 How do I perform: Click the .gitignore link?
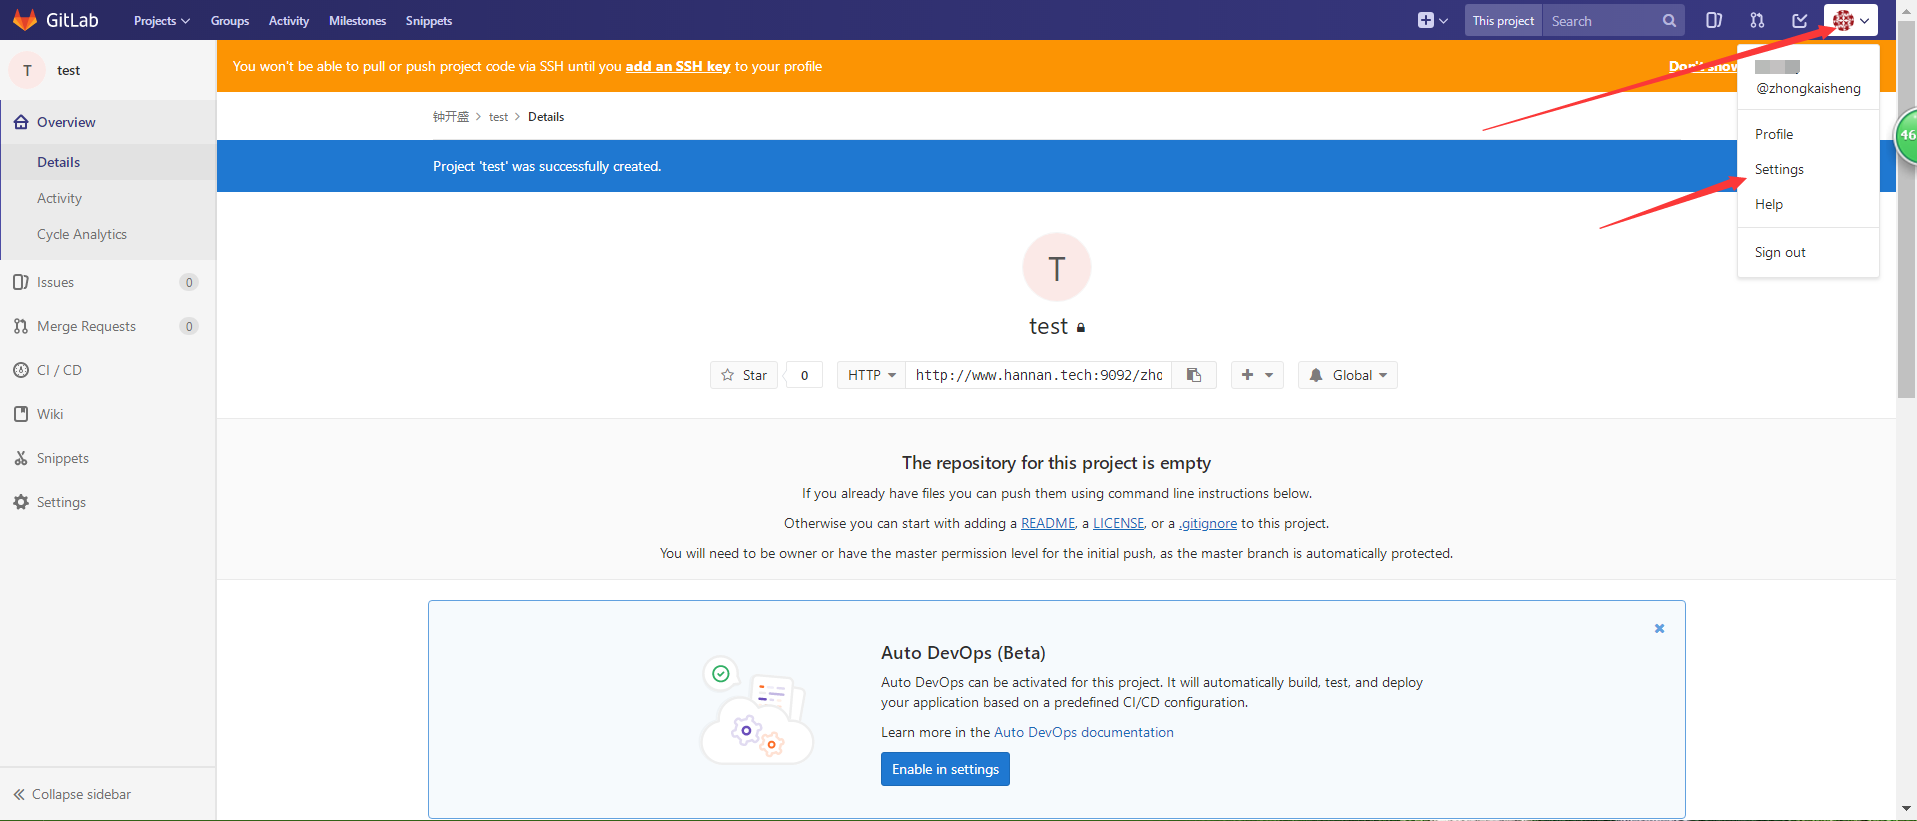1208,523
